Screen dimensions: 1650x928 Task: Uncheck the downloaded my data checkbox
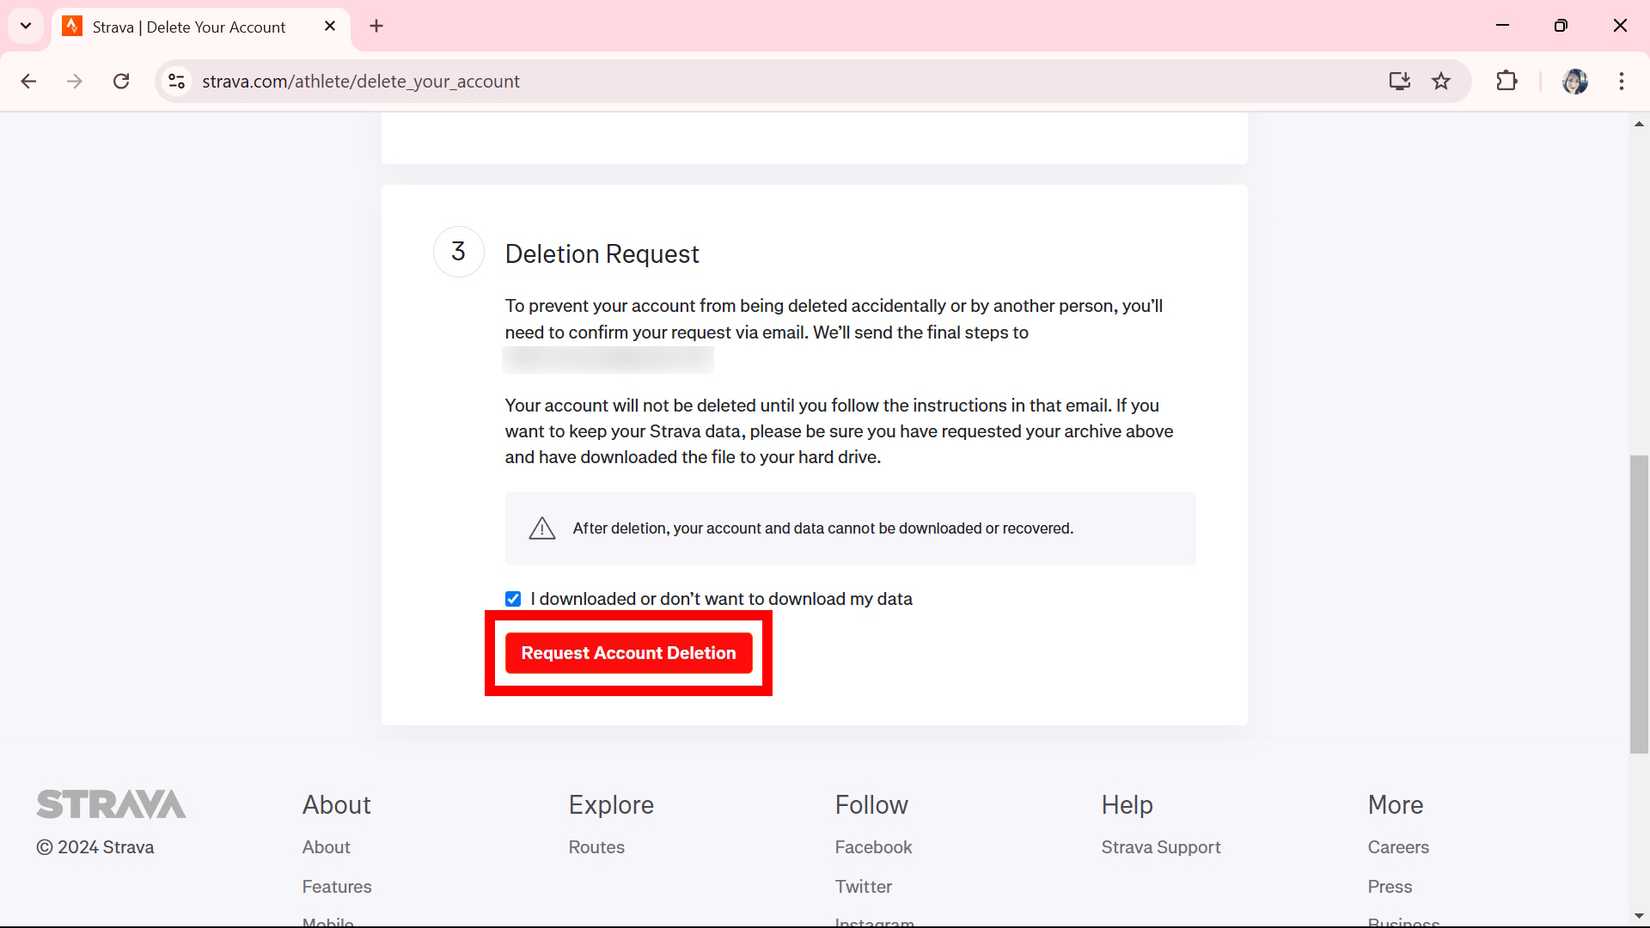513,598
